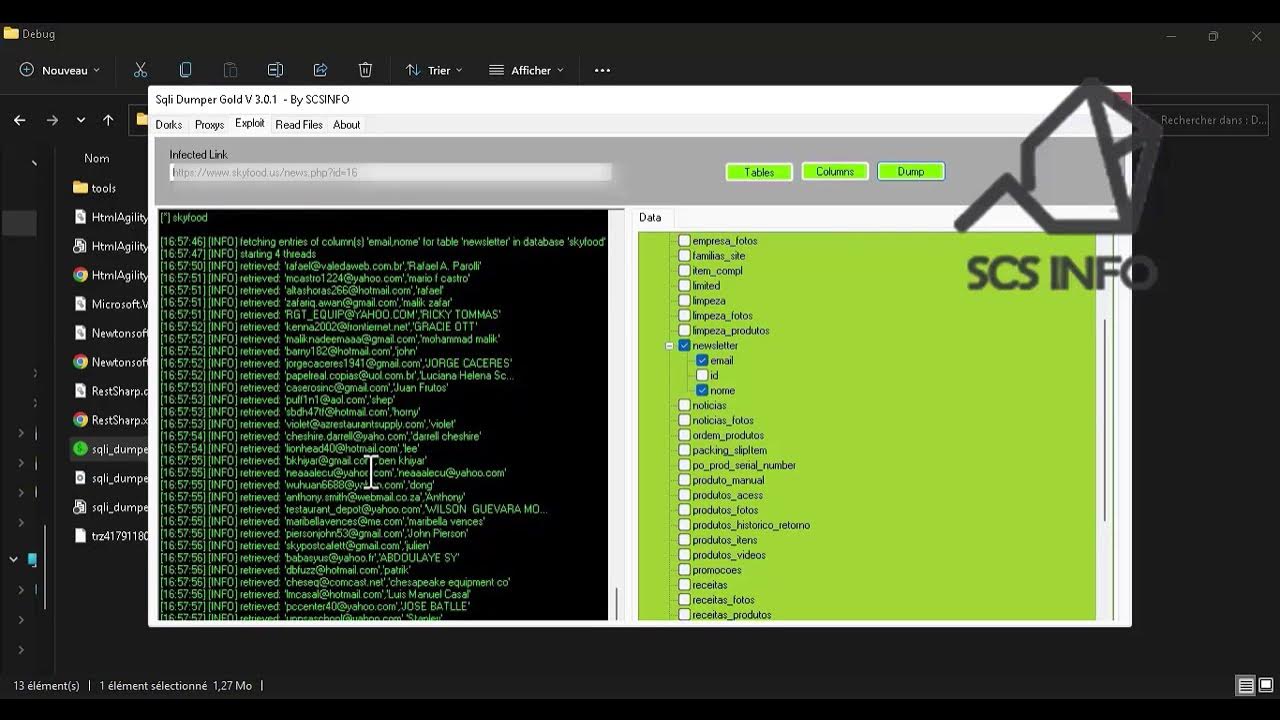Viewport: 1280px width, 720px height.
Task: Uncheck the email column checkbox
Action: coord(702,361)
